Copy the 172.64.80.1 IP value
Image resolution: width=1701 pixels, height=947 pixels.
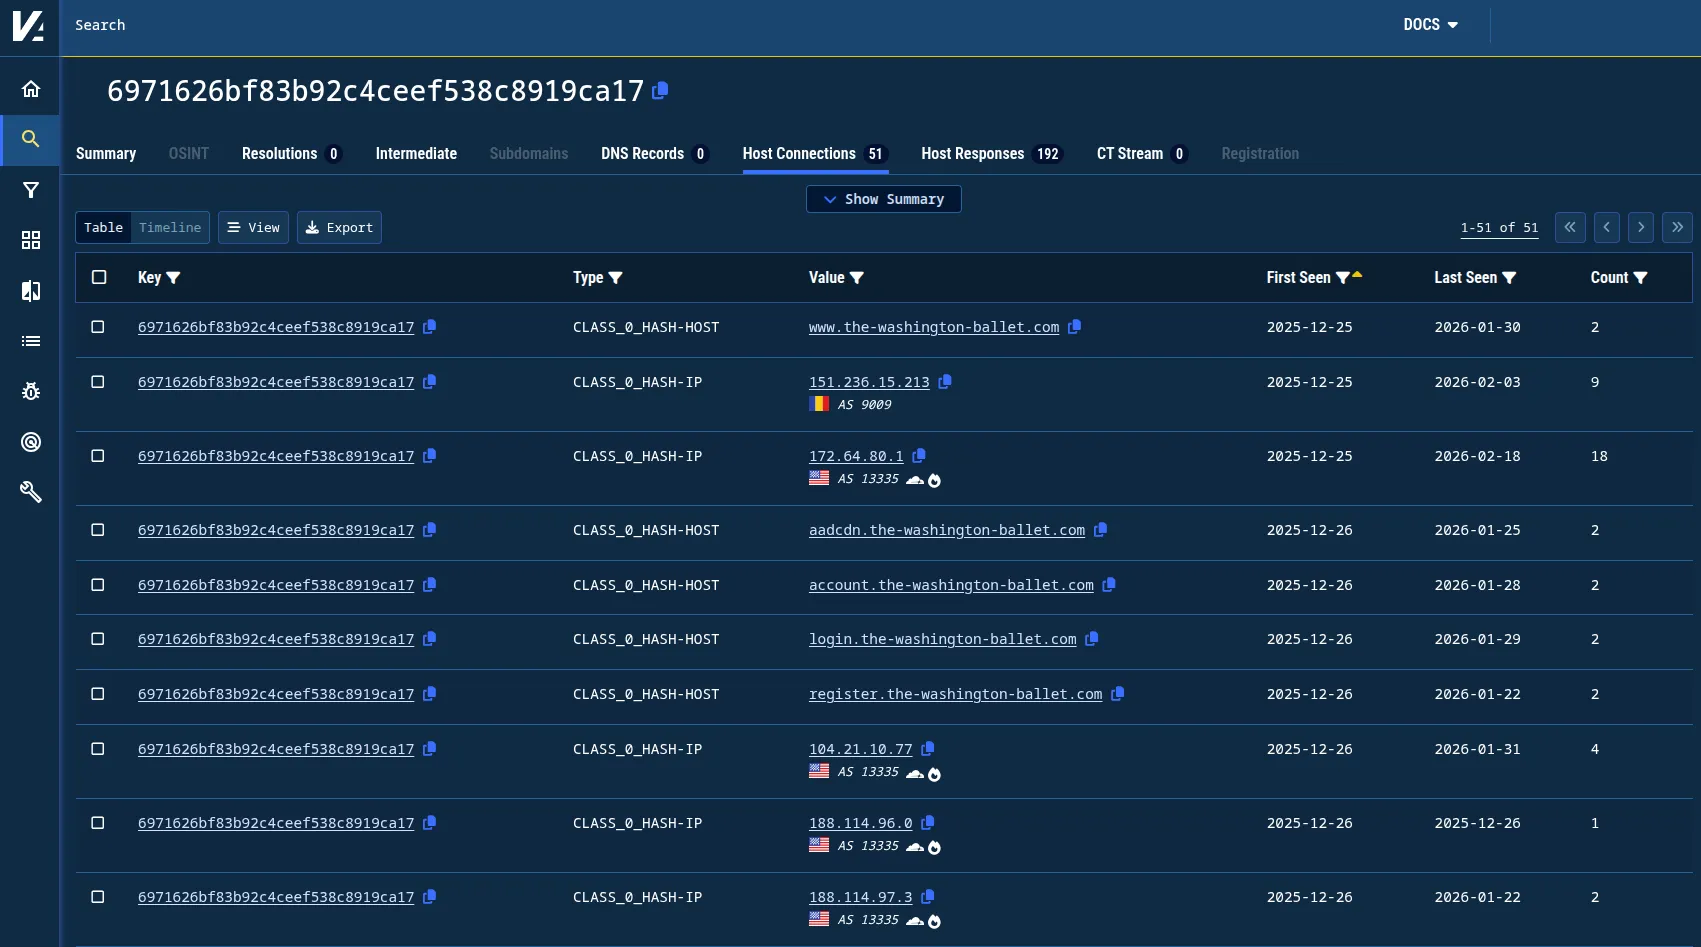point(919,456)
